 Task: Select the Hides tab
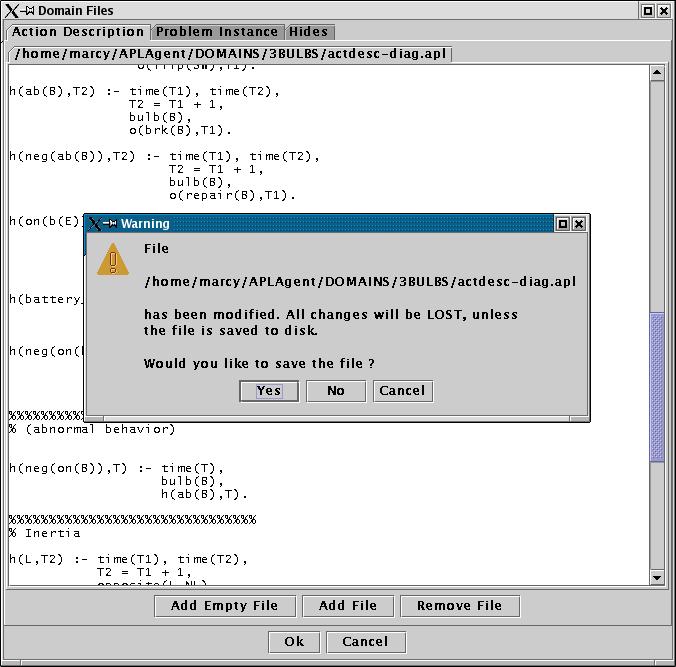(308, 32)
